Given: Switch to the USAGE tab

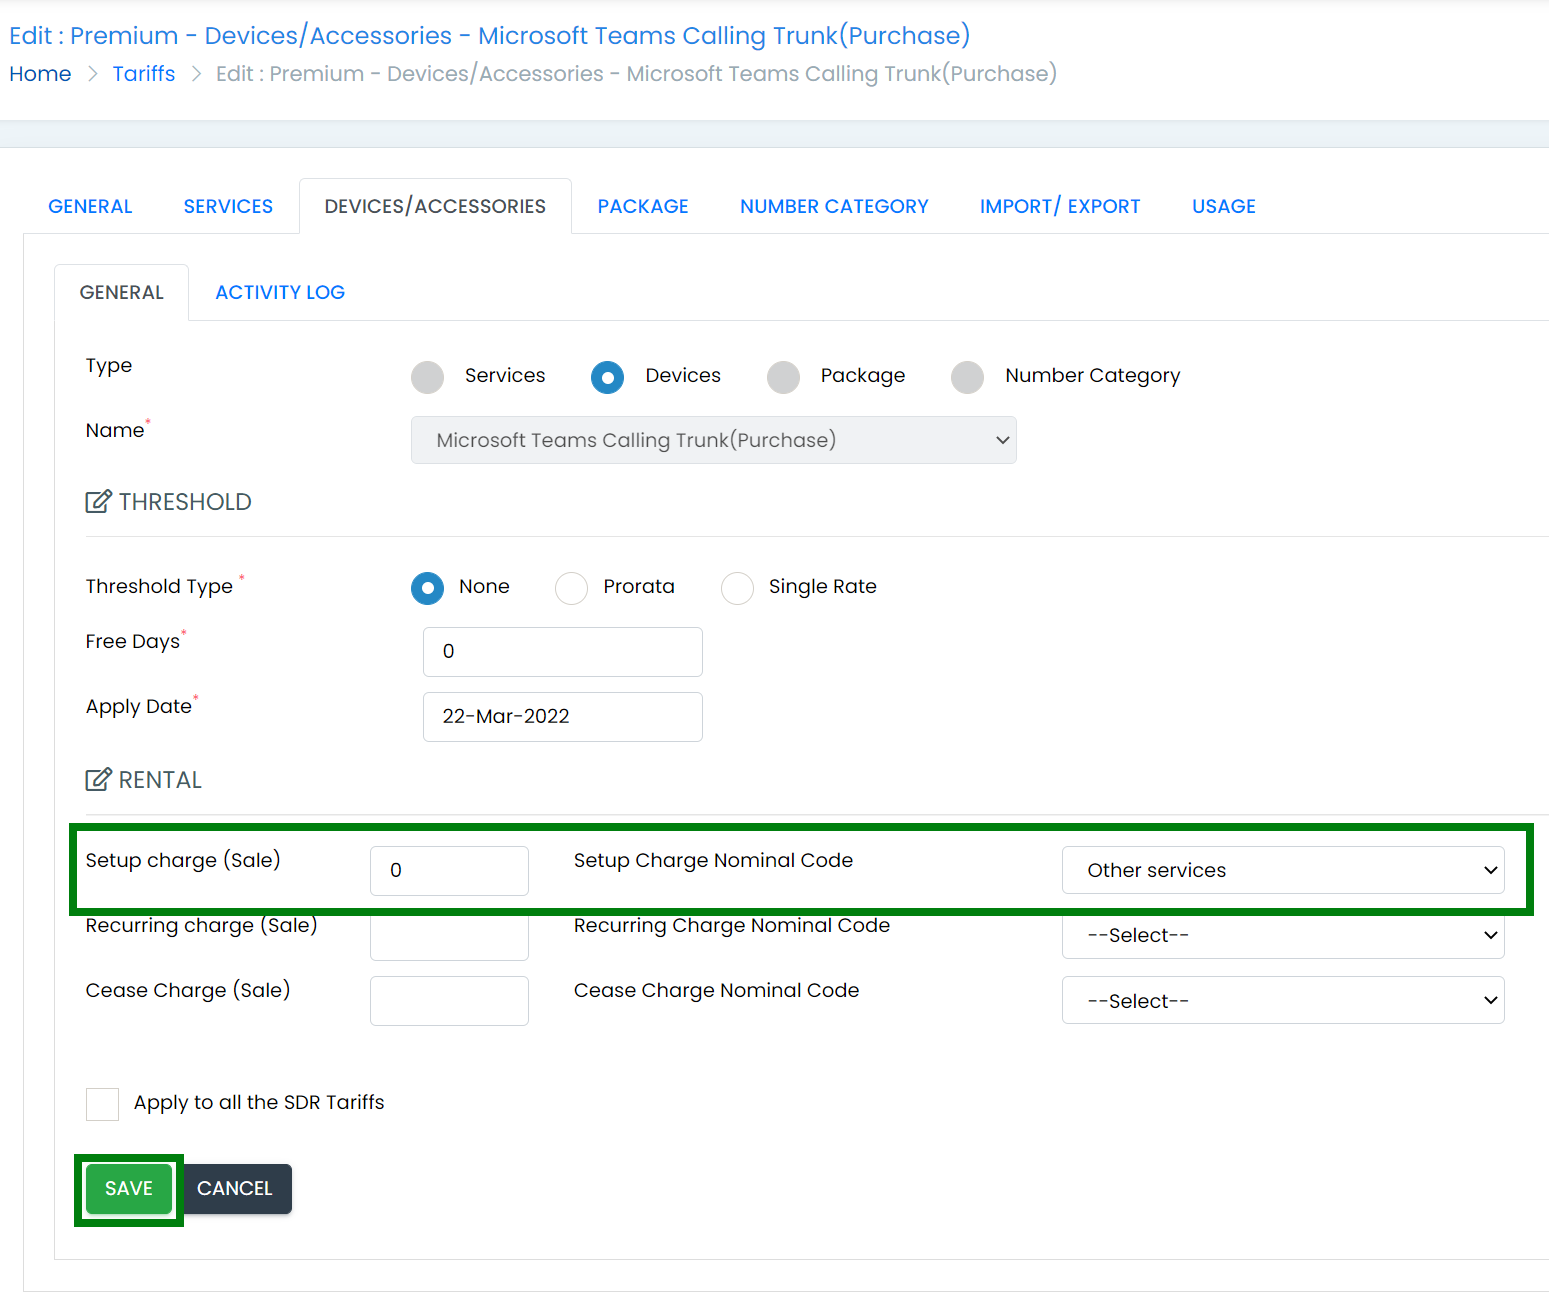Looking at the screenshot, I should 1224,206.
